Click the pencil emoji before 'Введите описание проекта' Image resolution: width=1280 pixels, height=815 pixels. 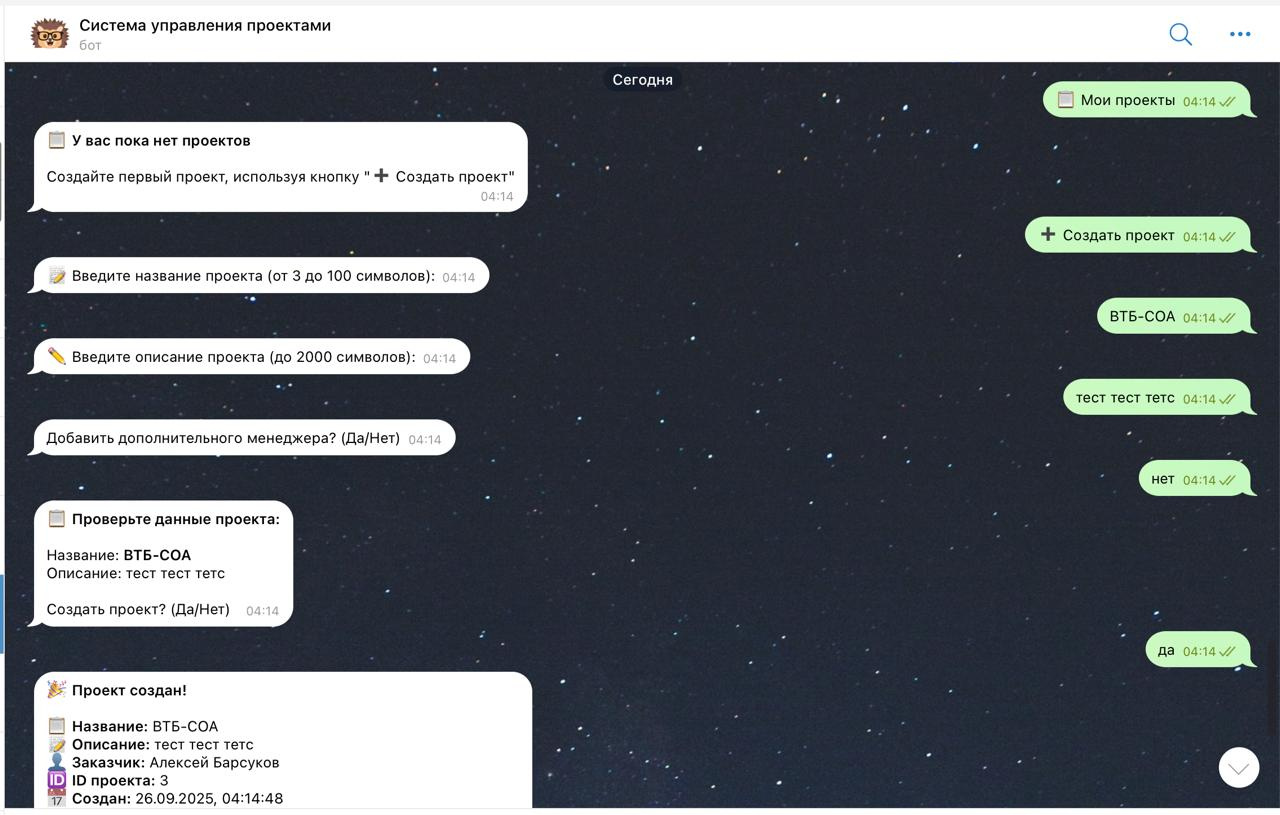coord(57,357)
